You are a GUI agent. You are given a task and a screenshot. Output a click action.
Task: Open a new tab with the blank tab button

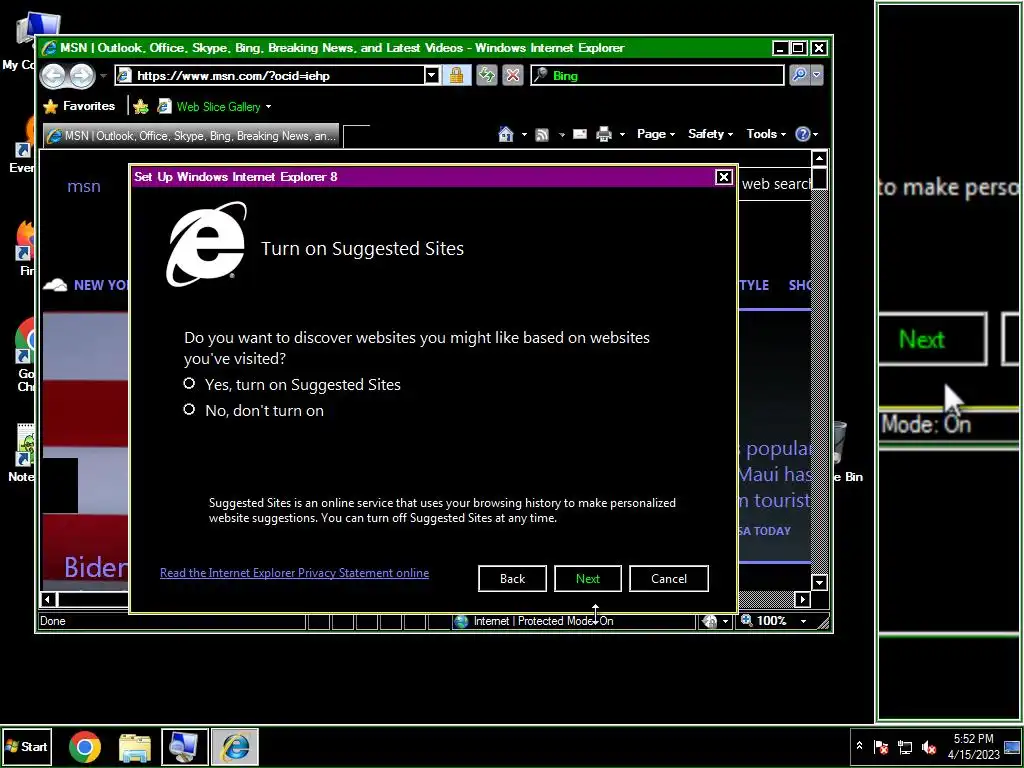click(x=356, y=136)
